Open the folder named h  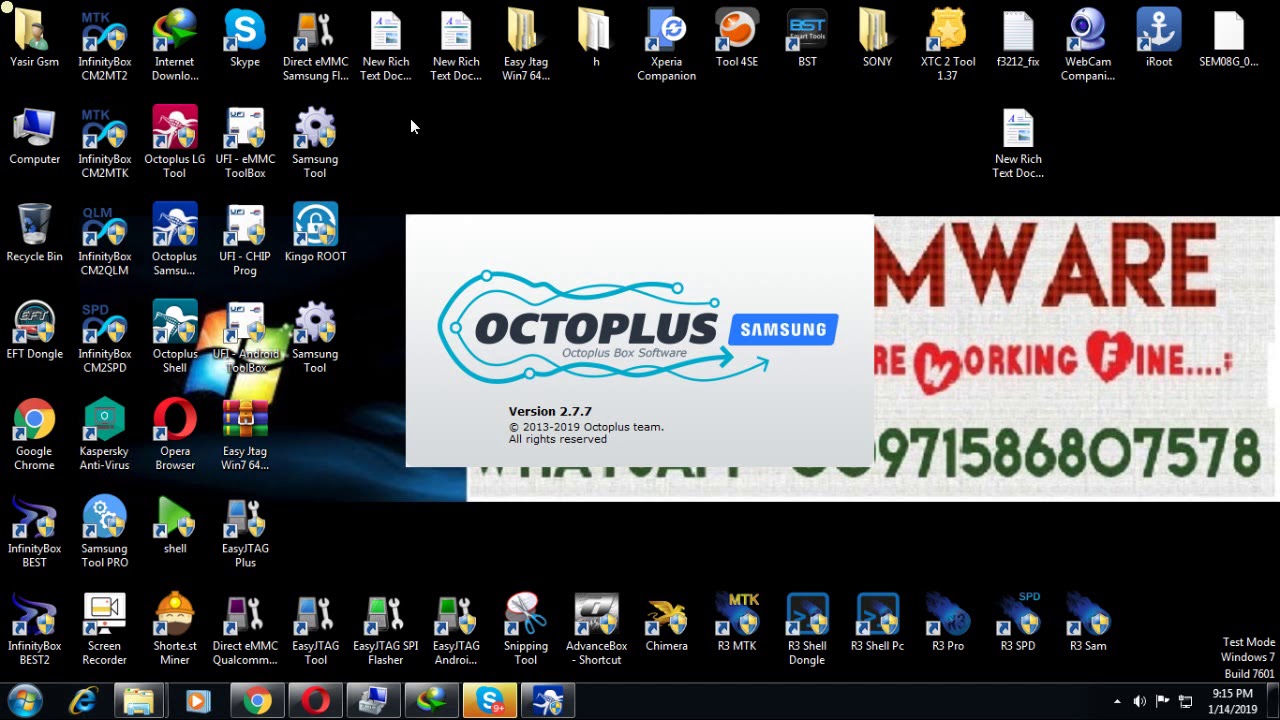(596, 40)
